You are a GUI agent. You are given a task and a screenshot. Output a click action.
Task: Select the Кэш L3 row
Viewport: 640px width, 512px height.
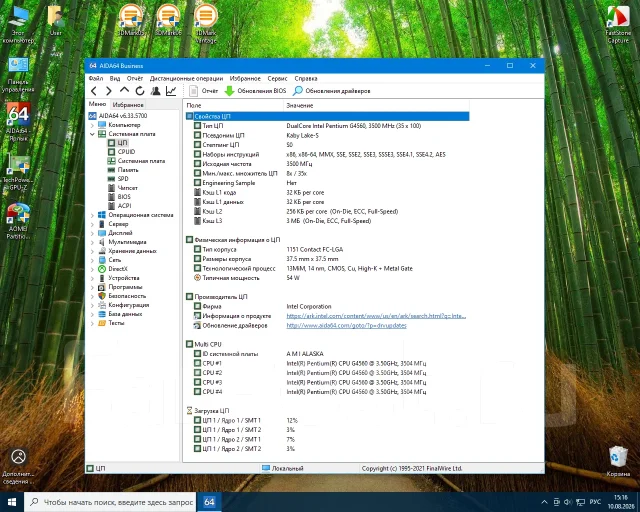(x=327, y=221)
